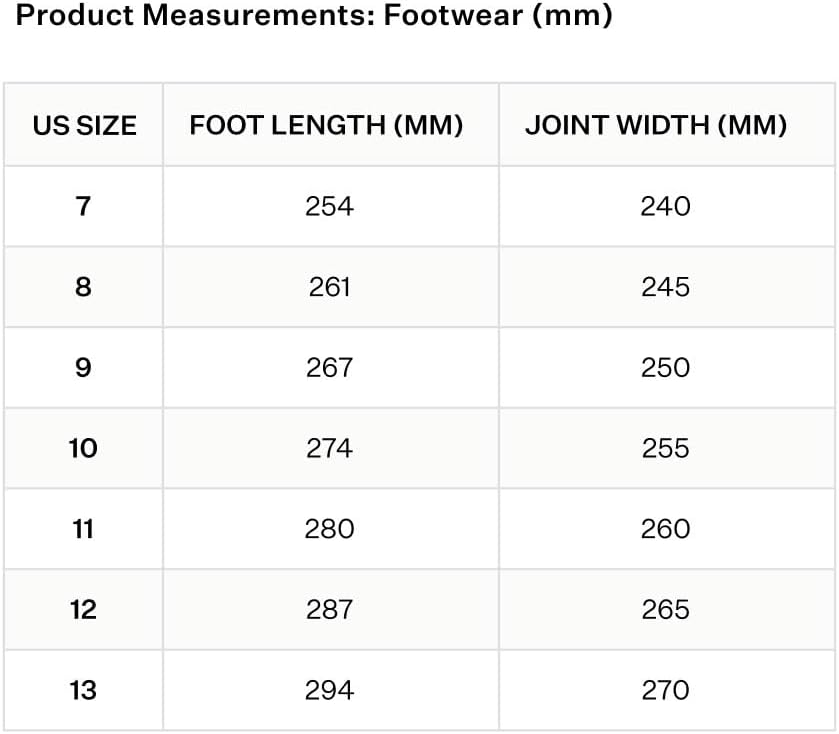Click the Product Measurements: Footwear title
Image resolution: width=839 pixels, height=734 pixels.
(315, 17)
